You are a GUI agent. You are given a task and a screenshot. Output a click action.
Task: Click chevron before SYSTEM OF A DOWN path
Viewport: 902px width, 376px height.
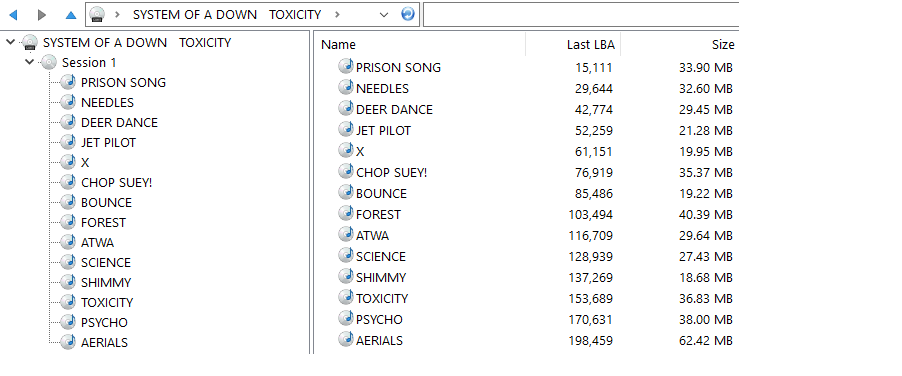point(117,14)
